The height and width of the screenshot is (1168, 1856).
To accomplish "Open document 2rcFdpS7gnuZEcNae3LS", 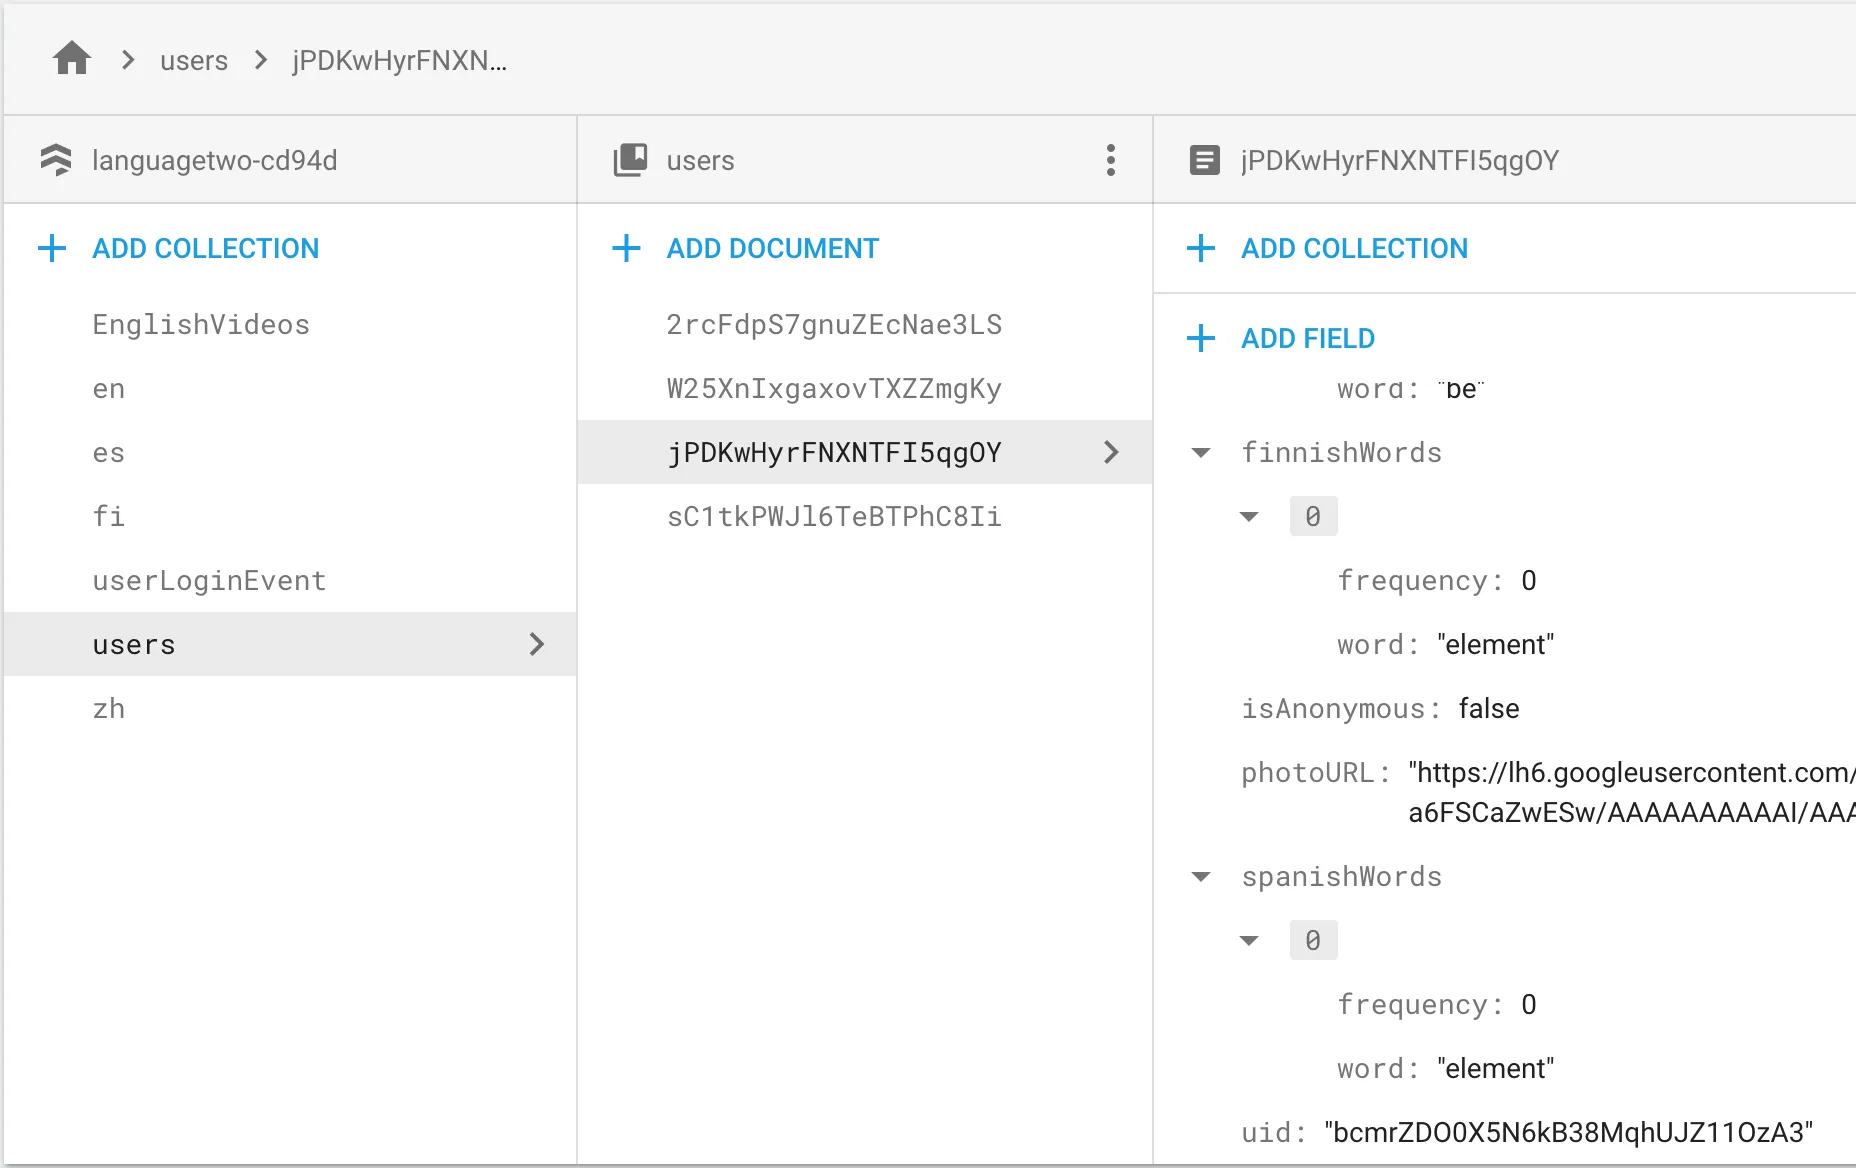I will pos(833,325).
